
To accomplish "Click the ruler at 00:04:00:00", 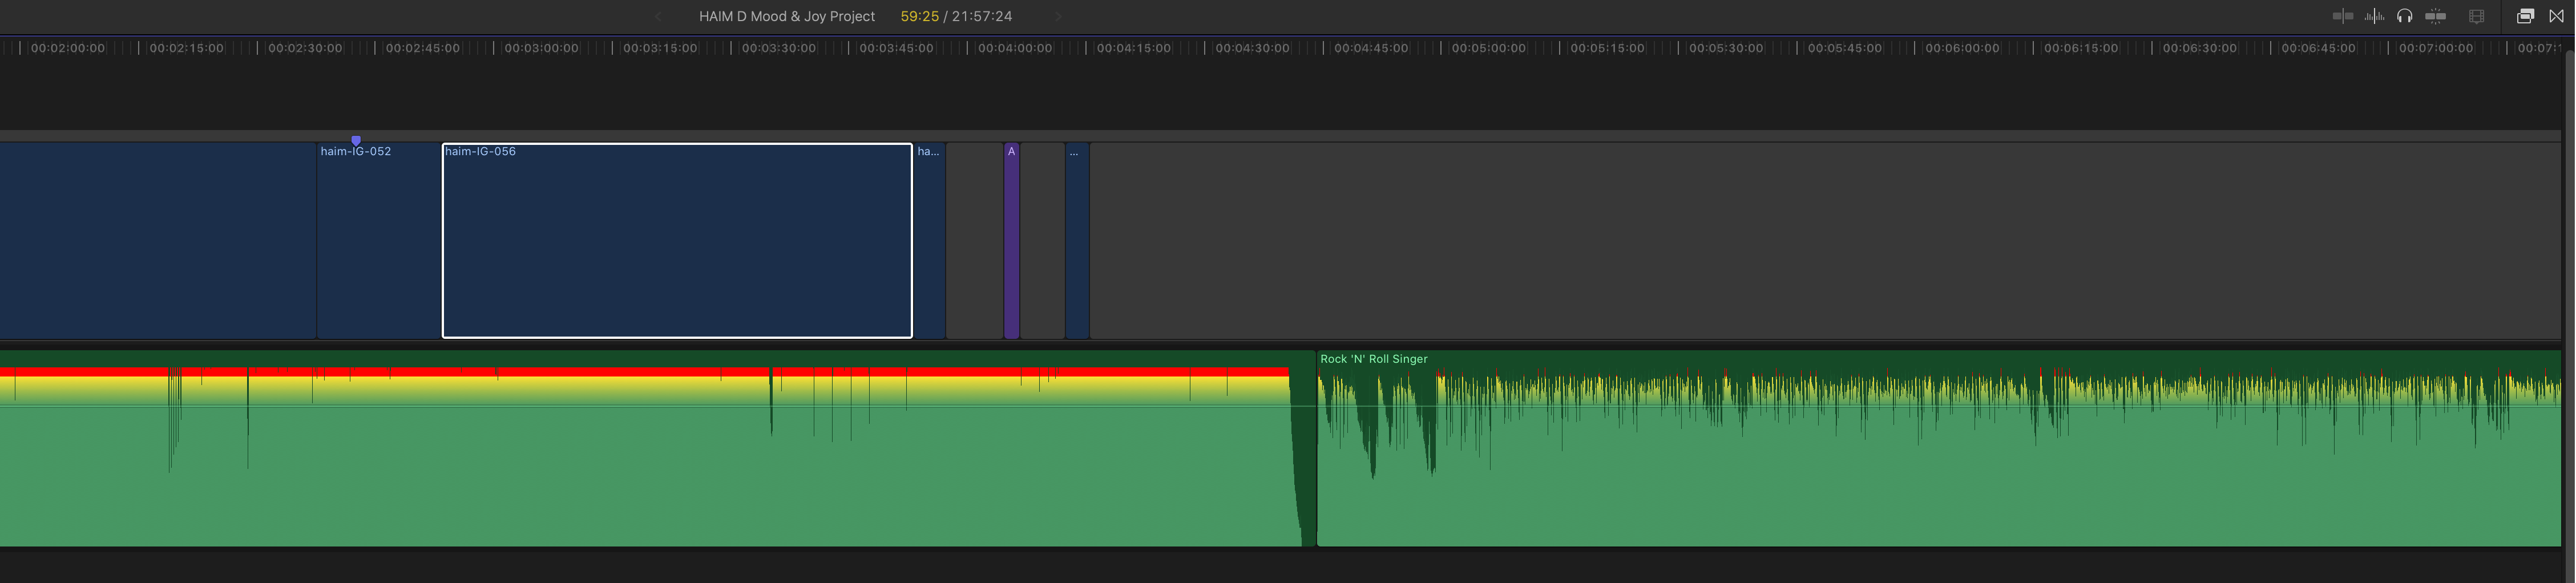I will (1016, 48).
